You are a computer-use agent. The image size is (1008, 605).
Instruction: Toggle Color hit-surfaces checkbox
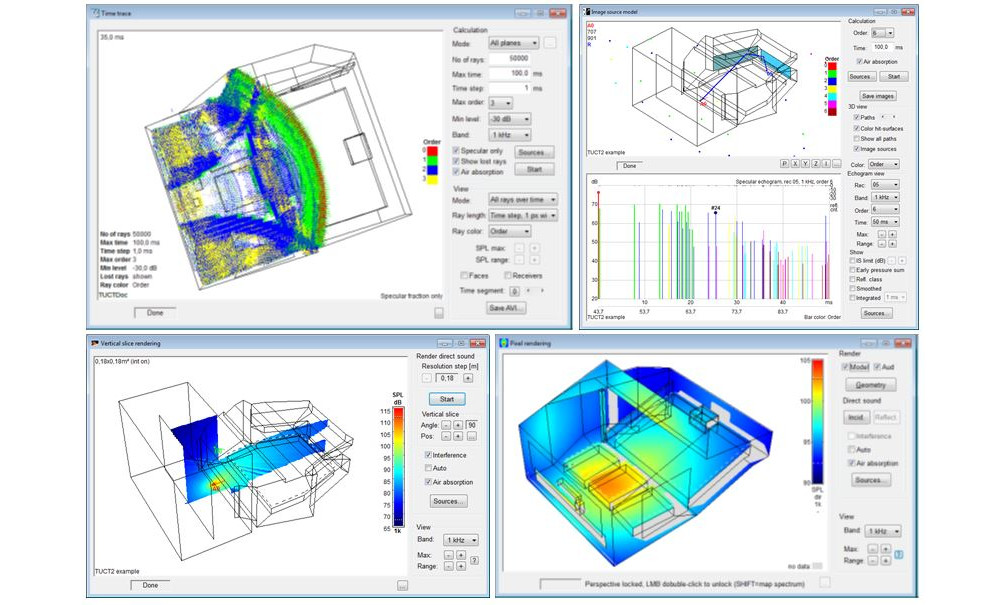(856, 128)
